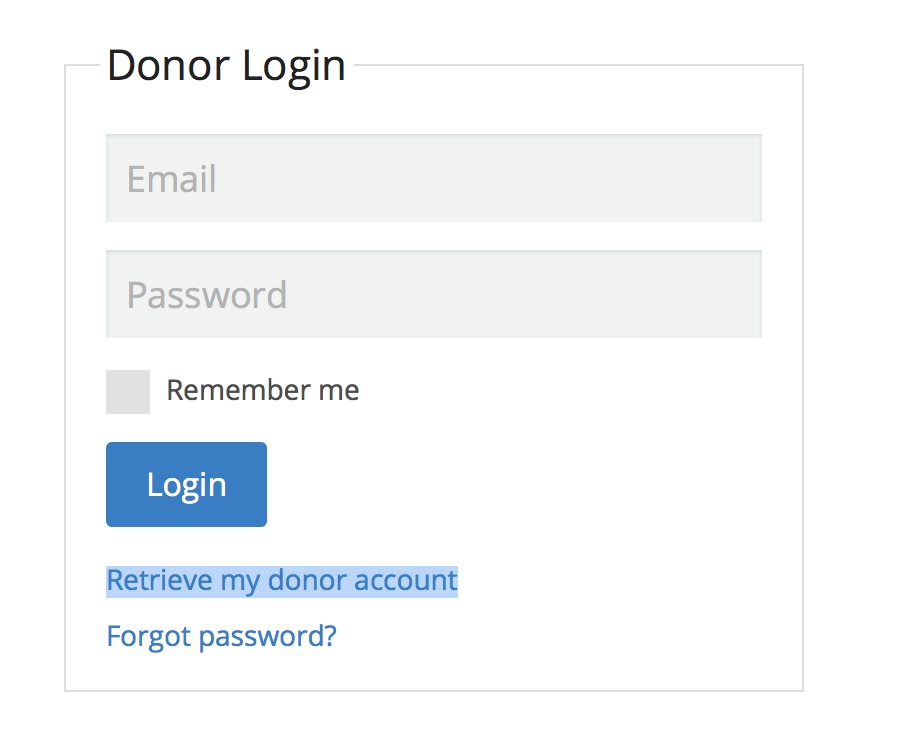
Task: Place cursor in the Email placeholder box
Action: click(x=433, y=178)
